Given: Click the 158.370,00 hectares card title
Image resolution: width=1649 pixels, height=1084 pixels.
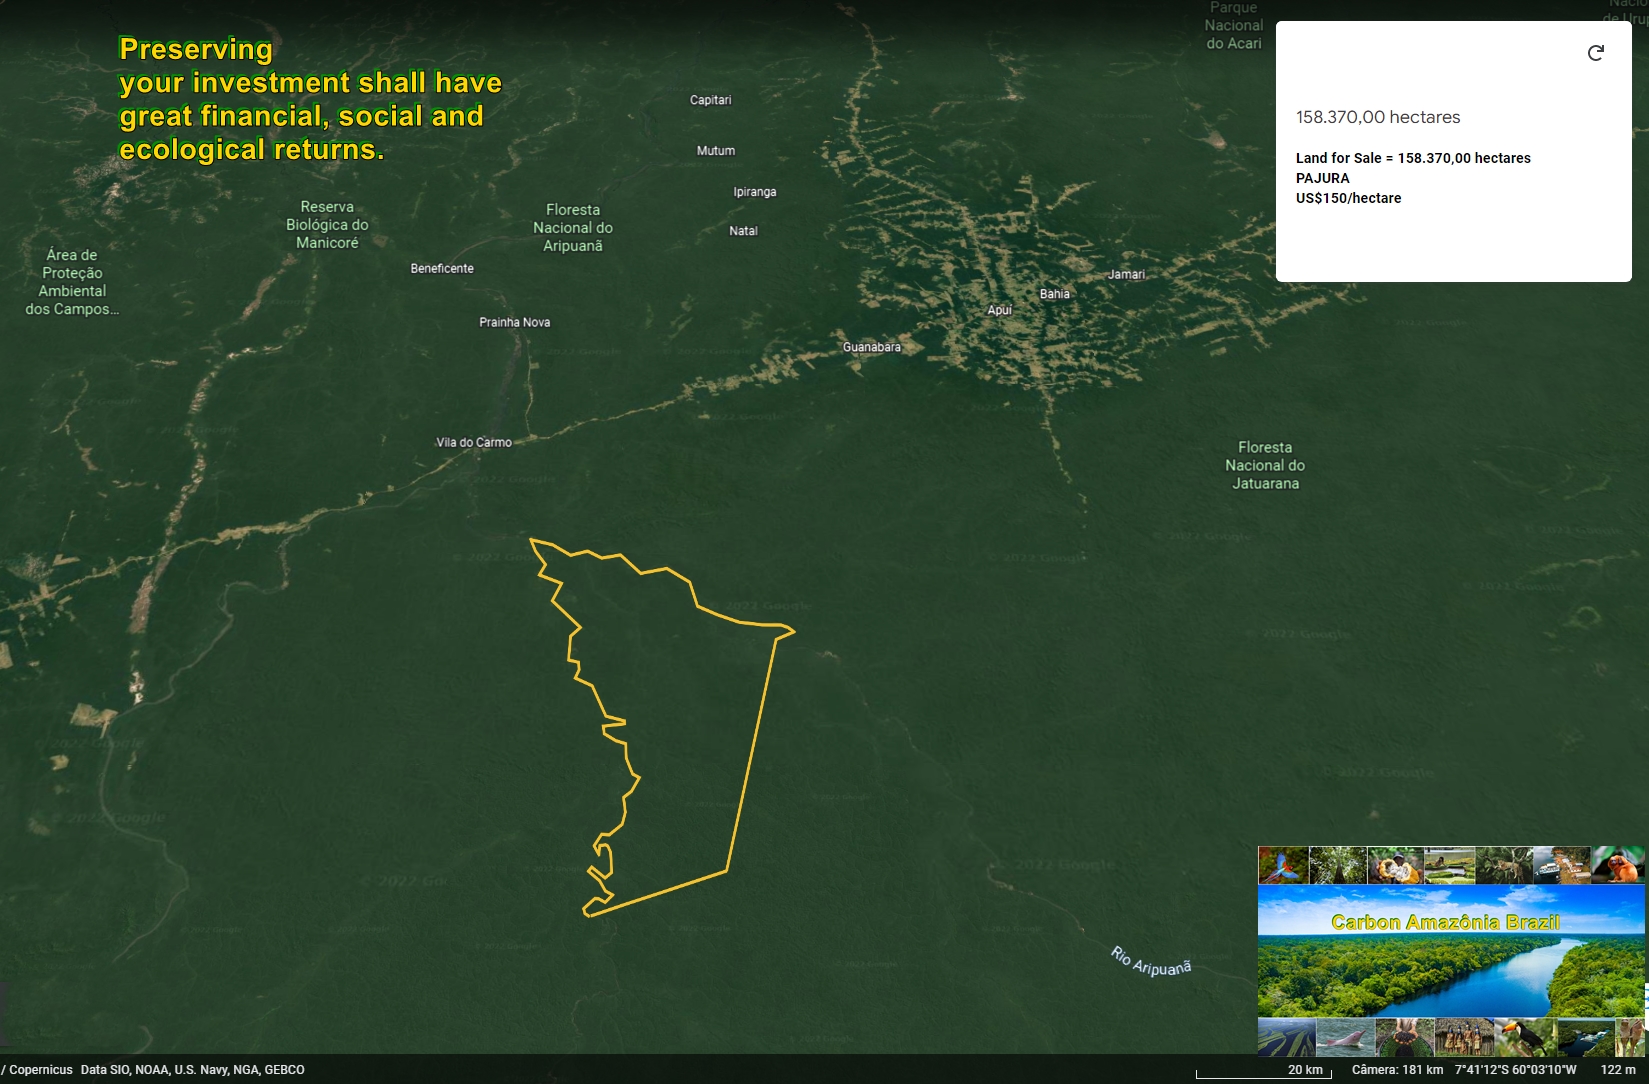Looking at the screenshot, I should [1378, 117].
